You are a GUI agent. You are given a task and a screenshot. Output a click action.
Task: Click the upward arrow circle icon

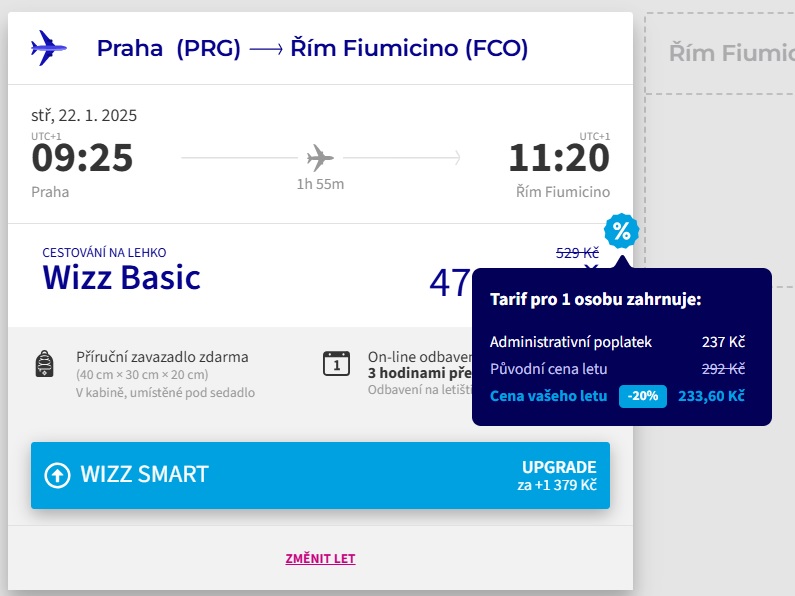pos(57,475)
